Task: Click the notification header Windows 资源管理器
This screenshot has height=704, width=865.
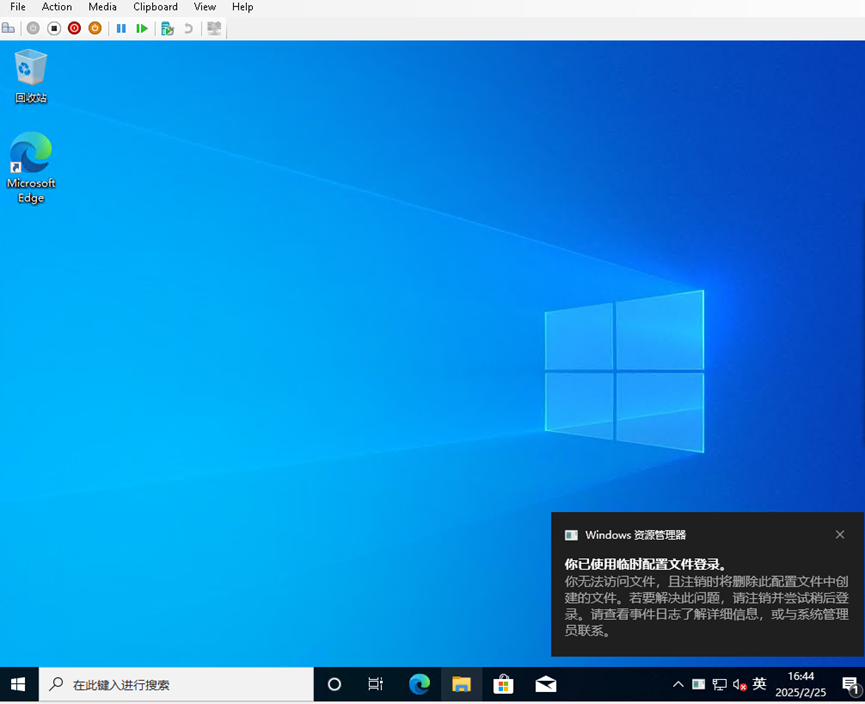Action: pos(635,535)
